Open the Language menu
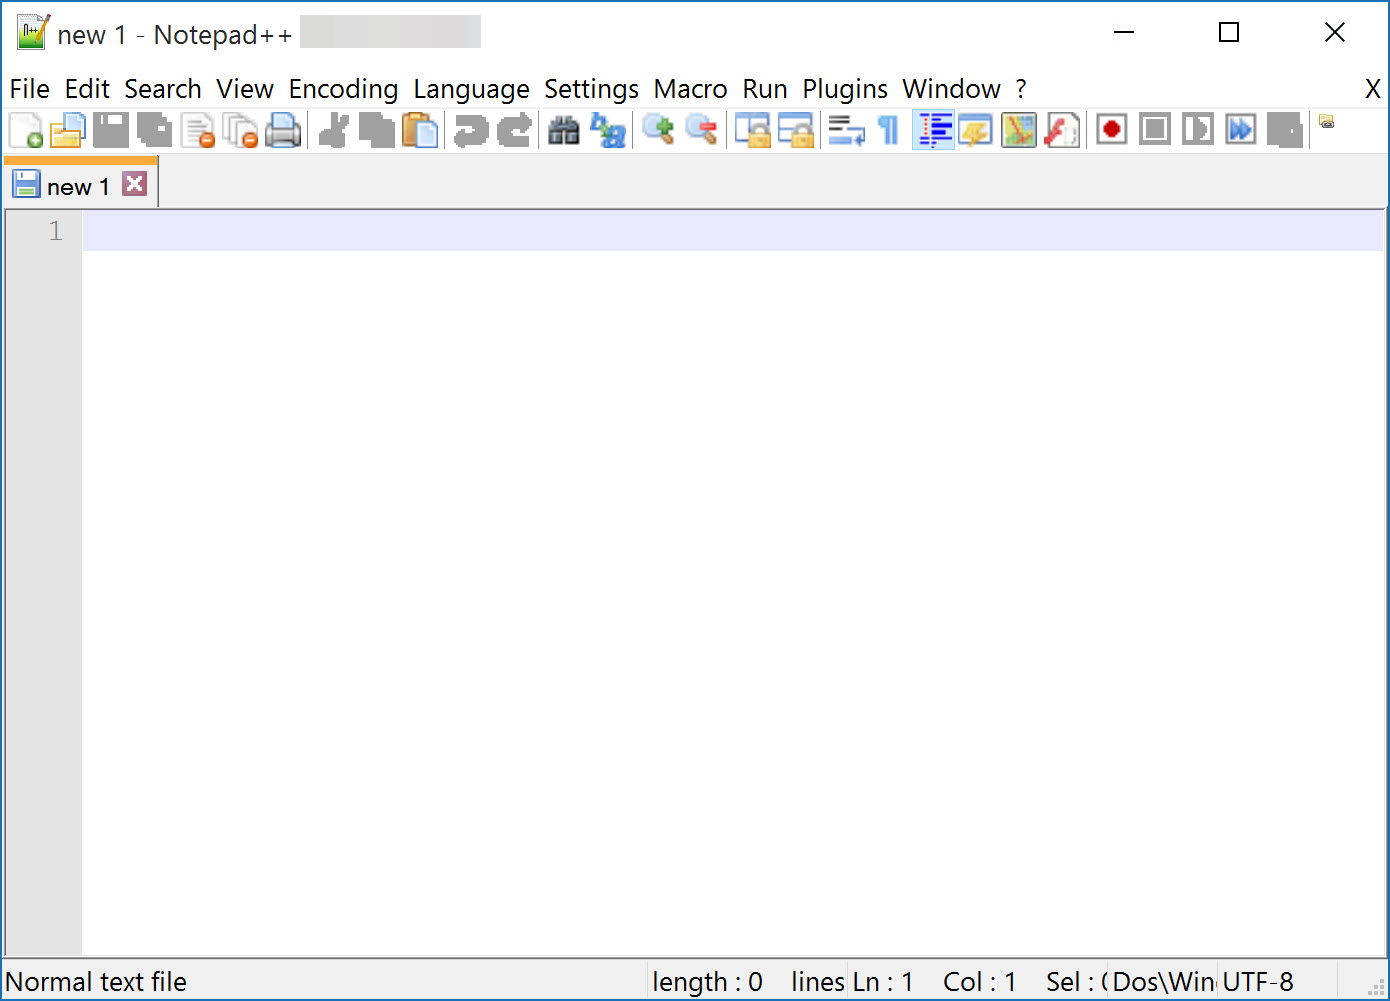The width and height of the screenshot is (1390, 1001). click(x=471, y=89)
